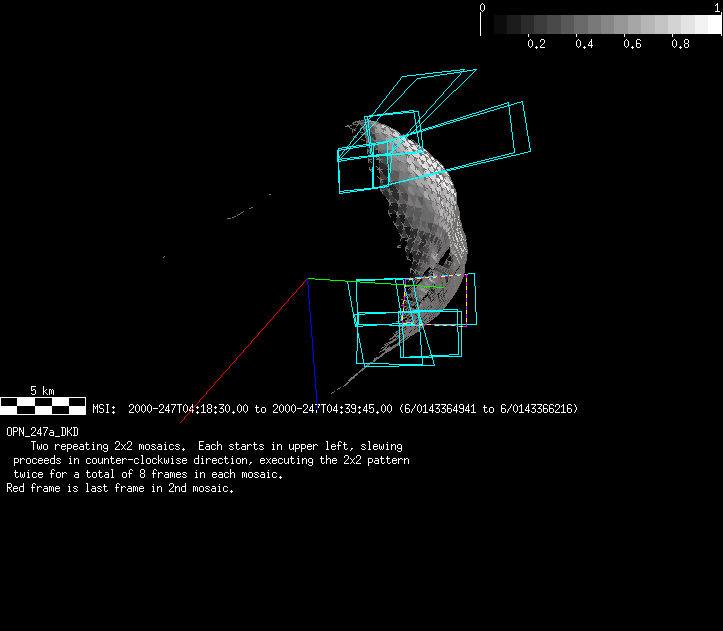Click the grayscale color bar legend
This screenshot has height=631, width=723.
tap(600, 25)
